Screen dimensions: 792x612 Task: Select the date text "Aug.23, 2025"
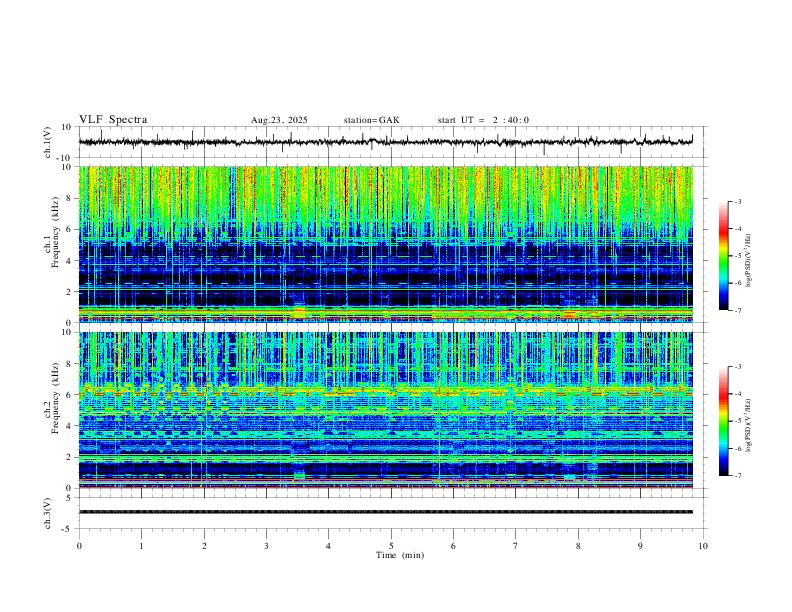pyautogui.click(x=279, y=120)
